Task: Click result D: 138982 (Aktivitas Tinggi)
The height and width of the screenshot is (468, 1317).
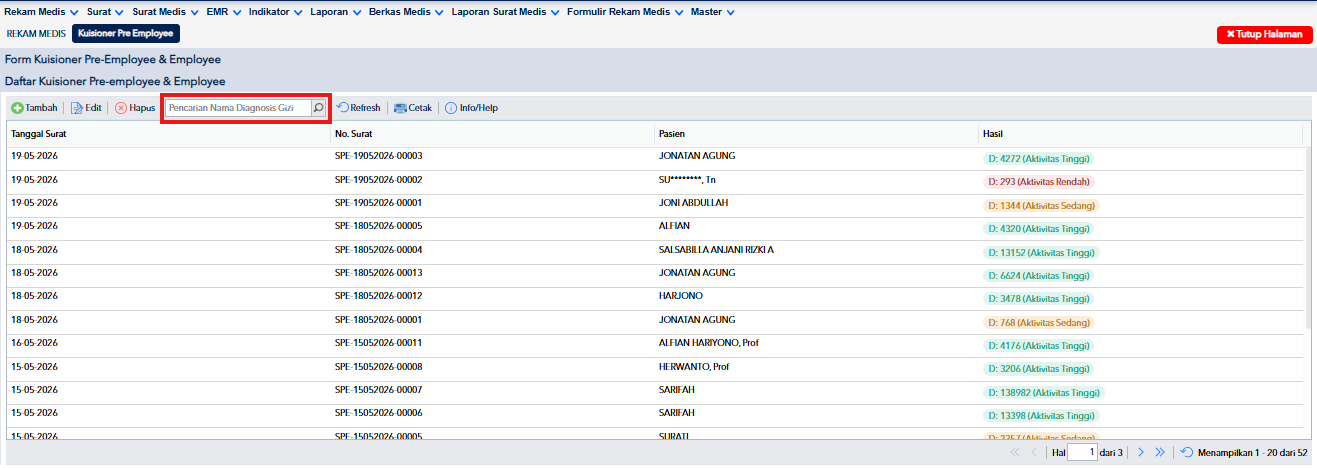Action: (x=1043, y=392)
